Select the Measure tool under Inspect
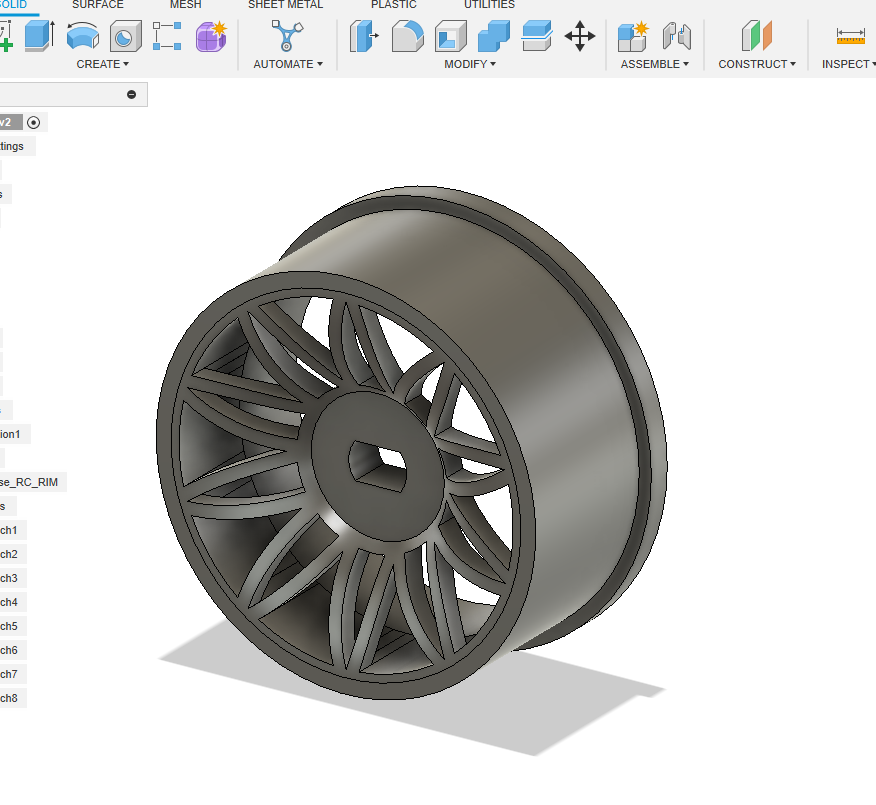The image size is (876, 805). click(x=851, y=36)
